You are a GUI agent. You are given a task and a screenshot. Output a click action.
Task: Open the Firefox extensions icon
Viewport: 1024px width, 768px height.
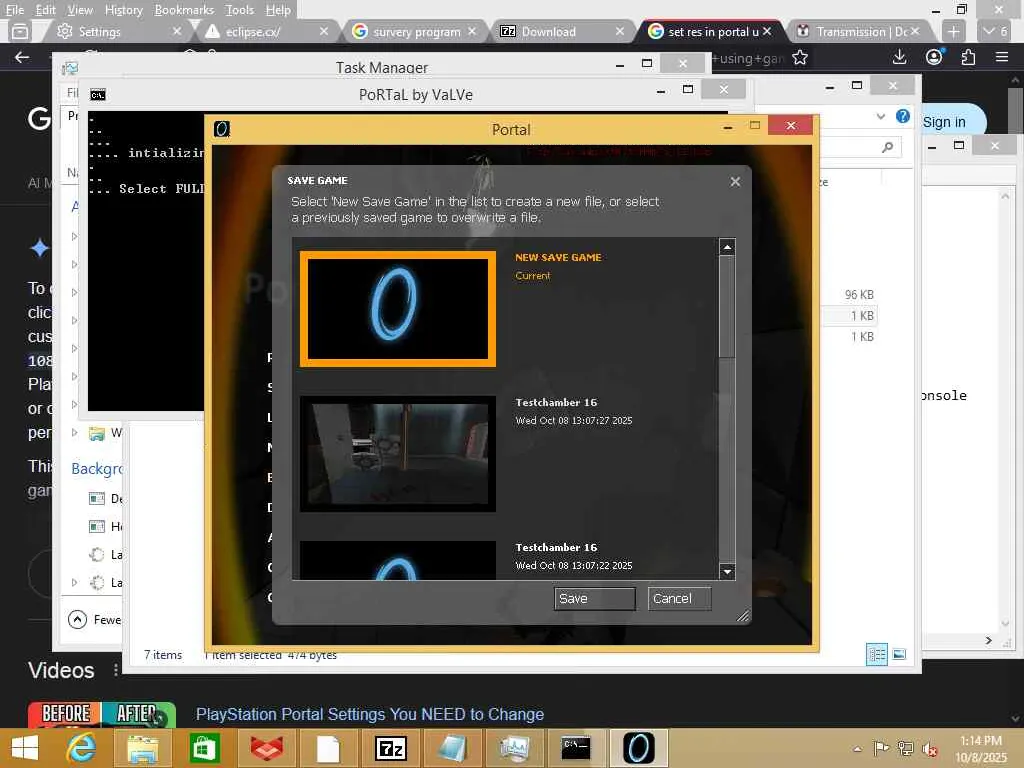(968, 57)
